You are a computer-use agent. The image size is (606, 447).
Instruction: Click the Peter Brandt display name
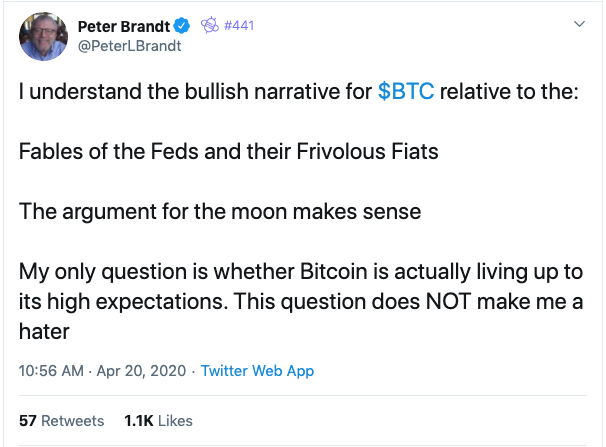click(124, 26)
